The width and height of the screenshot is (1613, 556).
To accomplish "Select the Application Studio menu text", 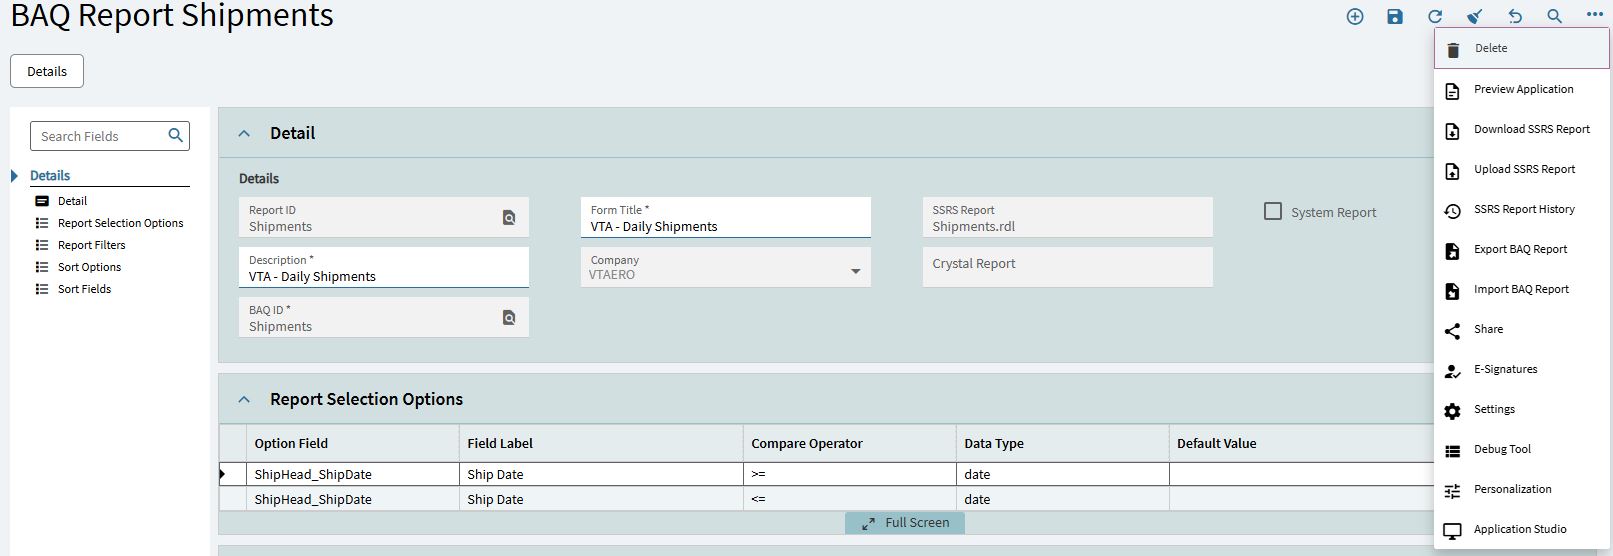I will coord(1520,529).
